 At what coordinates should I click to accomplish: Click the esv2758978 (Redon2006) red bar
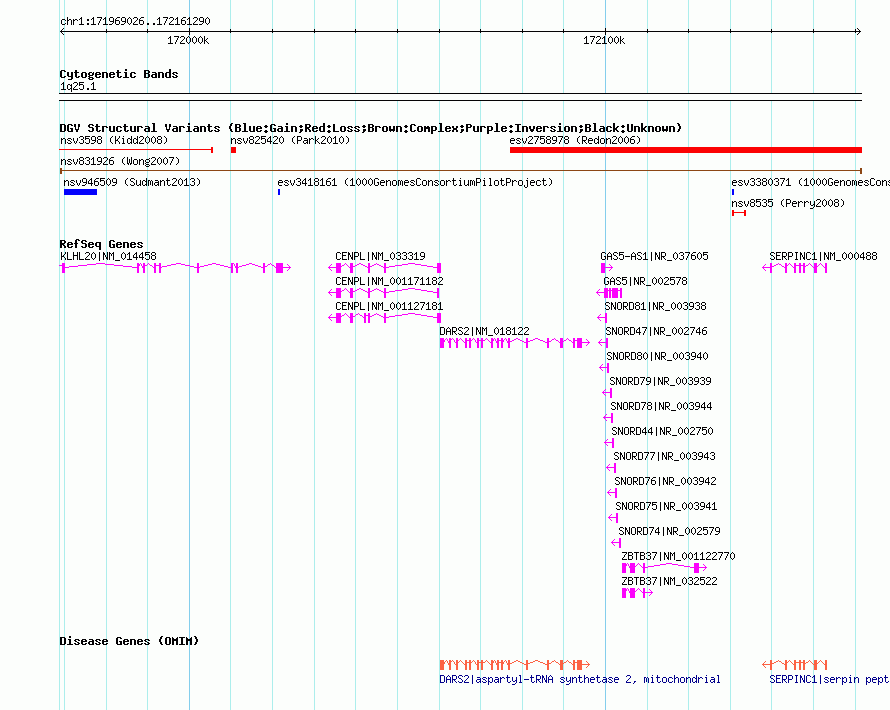686,150
